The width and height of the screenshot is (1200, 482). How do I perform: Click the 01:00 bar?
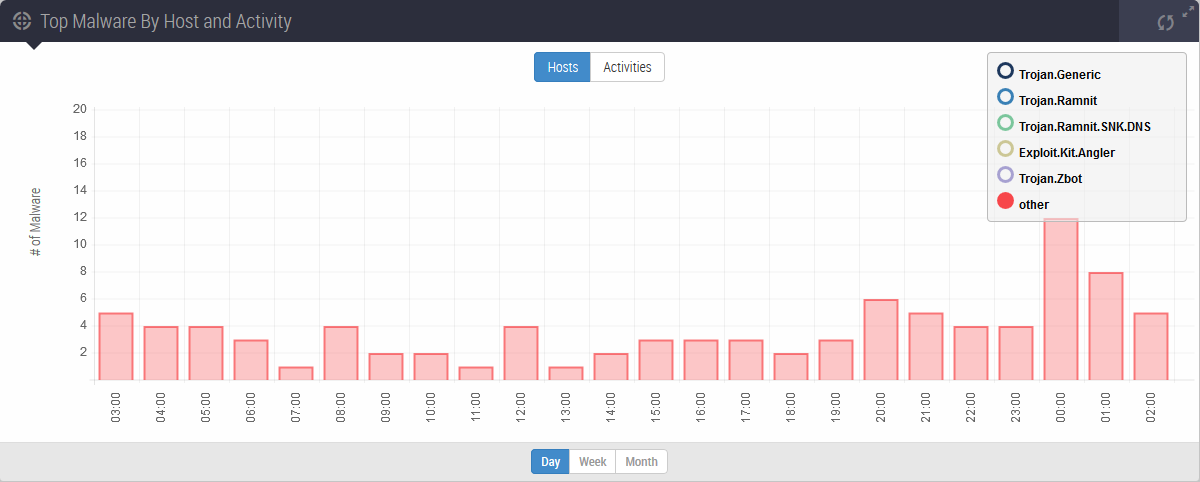[1106, 327]
